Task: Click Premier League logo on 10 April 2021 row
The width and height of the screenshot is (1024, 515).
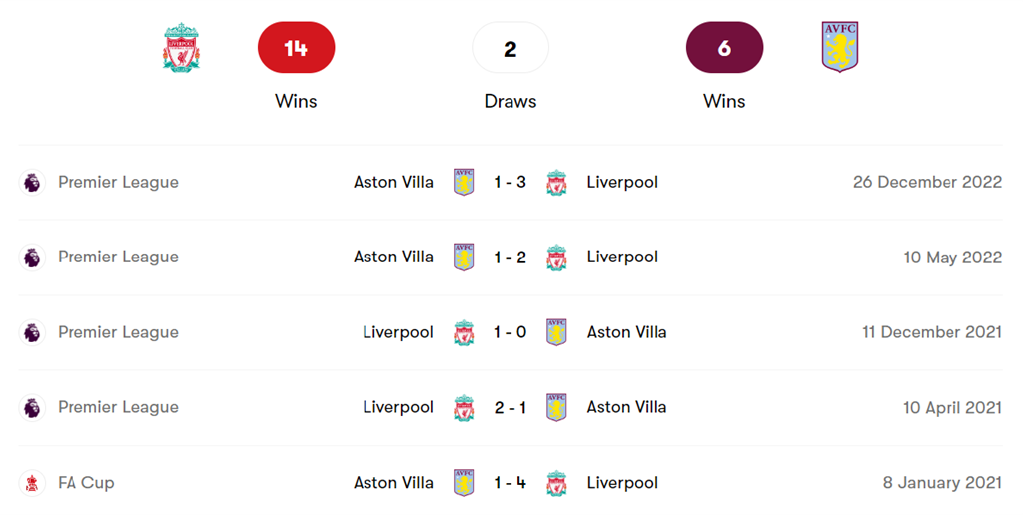Action: (x=32, y=407)
